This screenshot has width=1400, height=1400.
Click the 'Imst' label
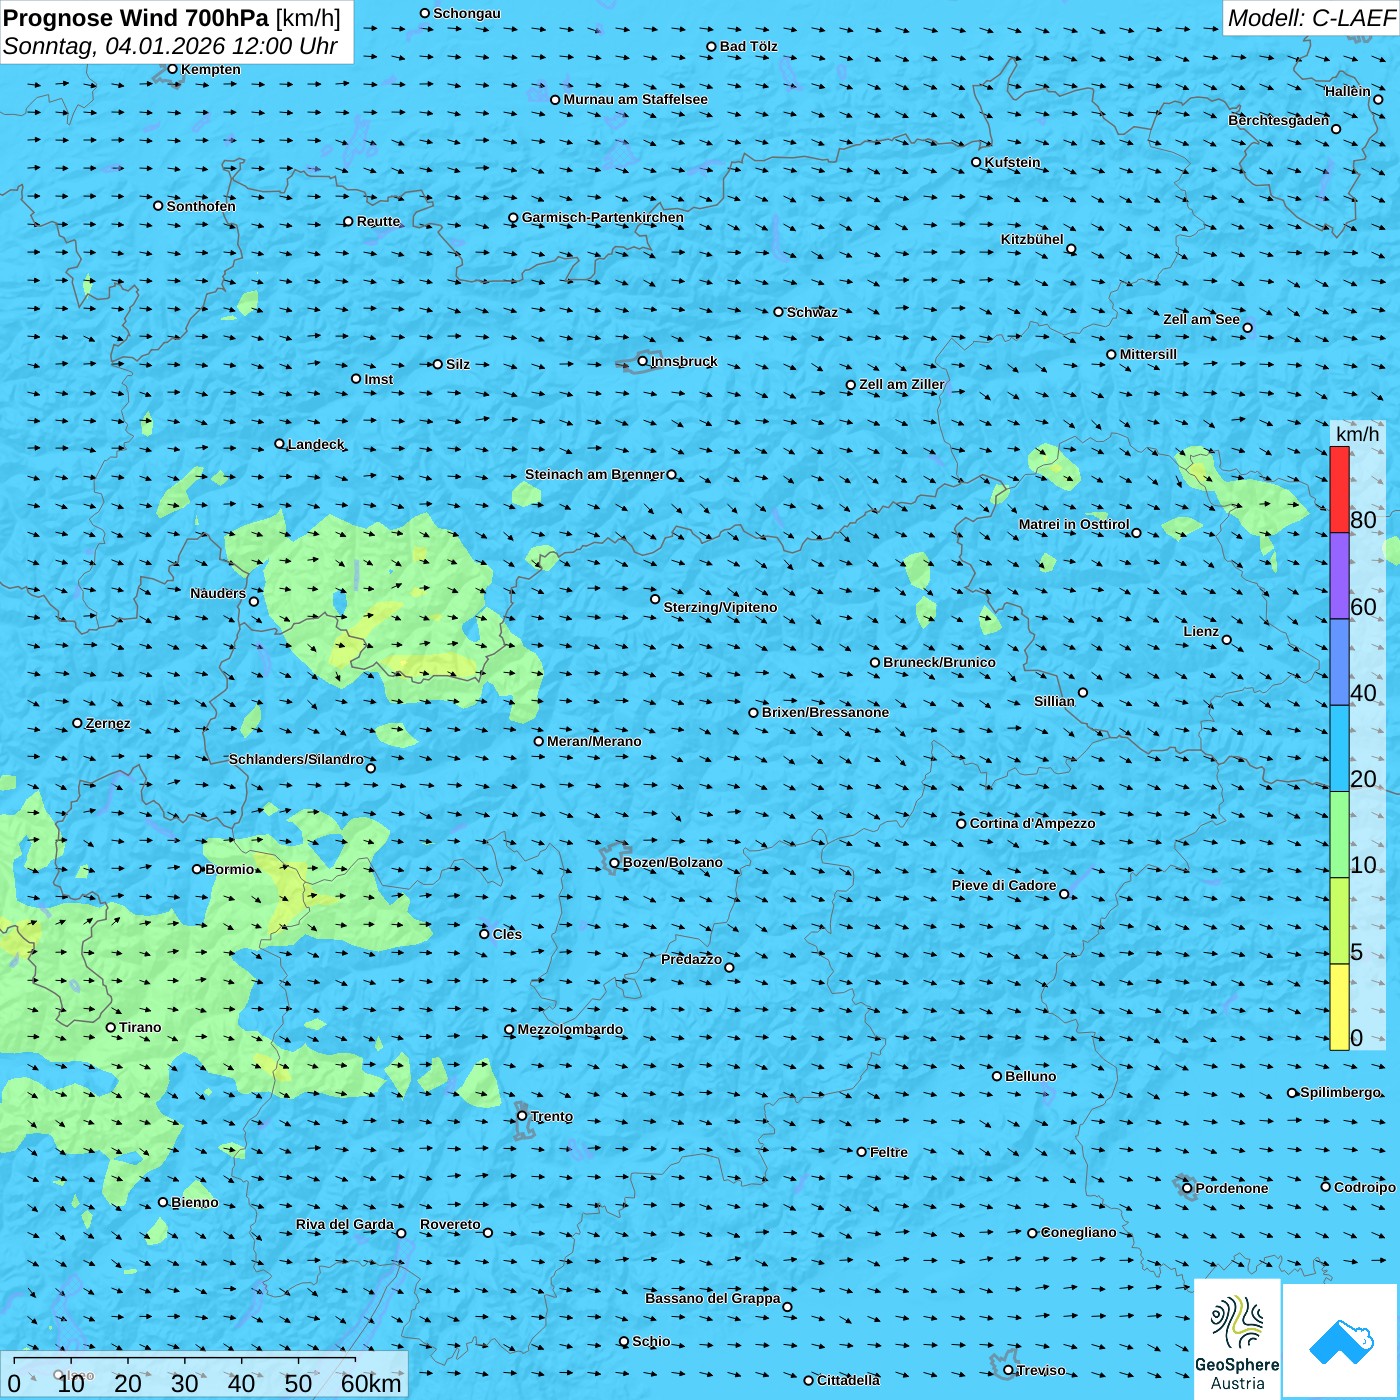click(378, 379)
